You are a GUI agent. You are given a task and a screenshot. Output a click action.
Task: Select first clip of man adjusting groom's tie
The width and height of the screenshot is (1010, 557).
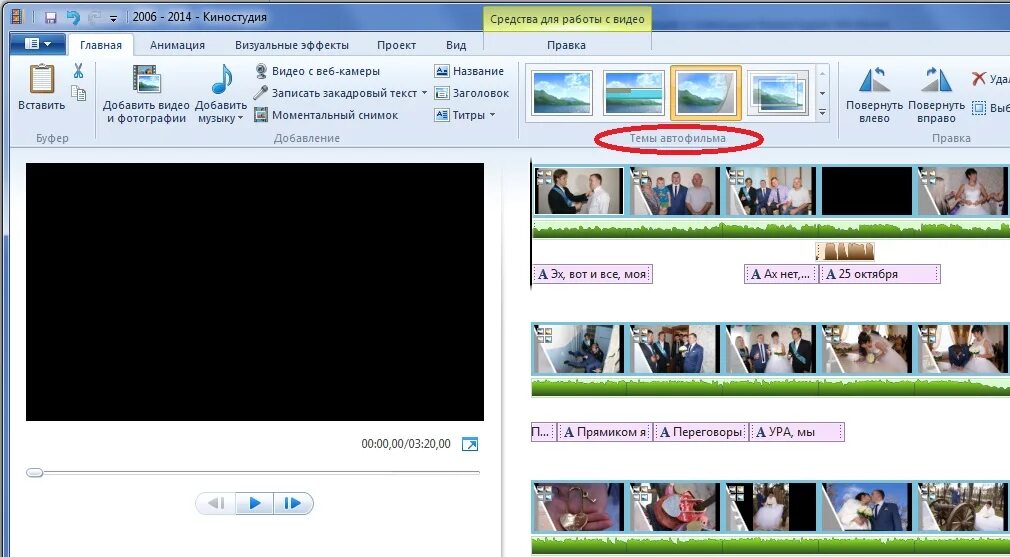(x=578, y=191)
